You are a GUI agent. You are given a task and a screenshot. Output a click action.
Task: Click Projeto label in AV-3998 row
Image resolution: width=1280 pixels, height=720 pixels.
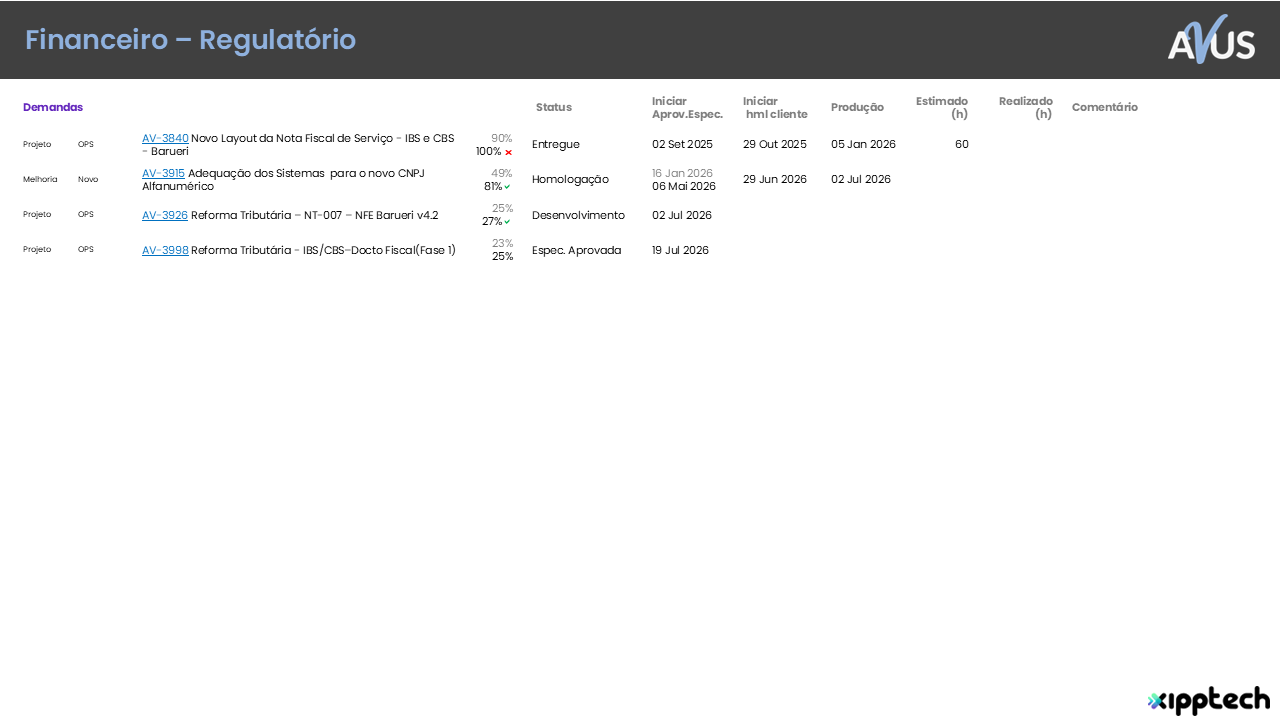pyautogui.click(x=37, y=249)
